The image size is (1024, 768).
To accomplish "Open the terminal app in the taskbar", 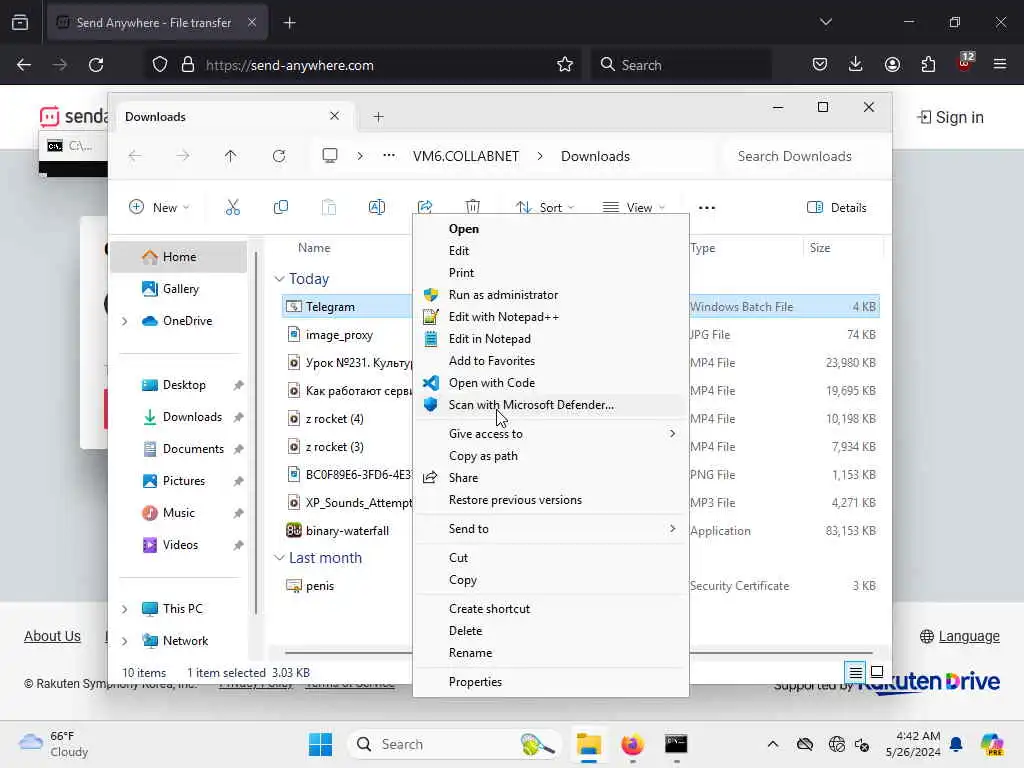I will click(676, 744).
